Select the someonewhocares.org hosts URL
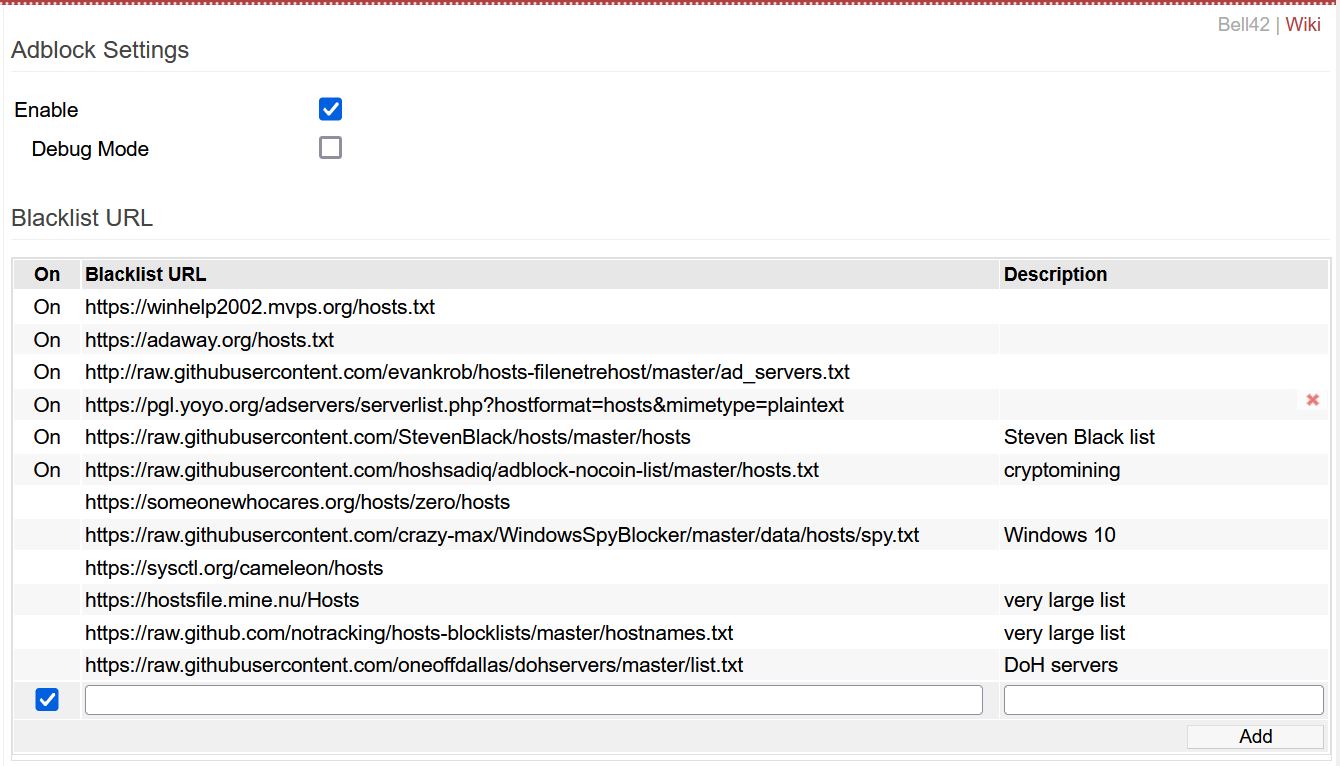The height and width of the screenshot is (766, 1340). 297,502
